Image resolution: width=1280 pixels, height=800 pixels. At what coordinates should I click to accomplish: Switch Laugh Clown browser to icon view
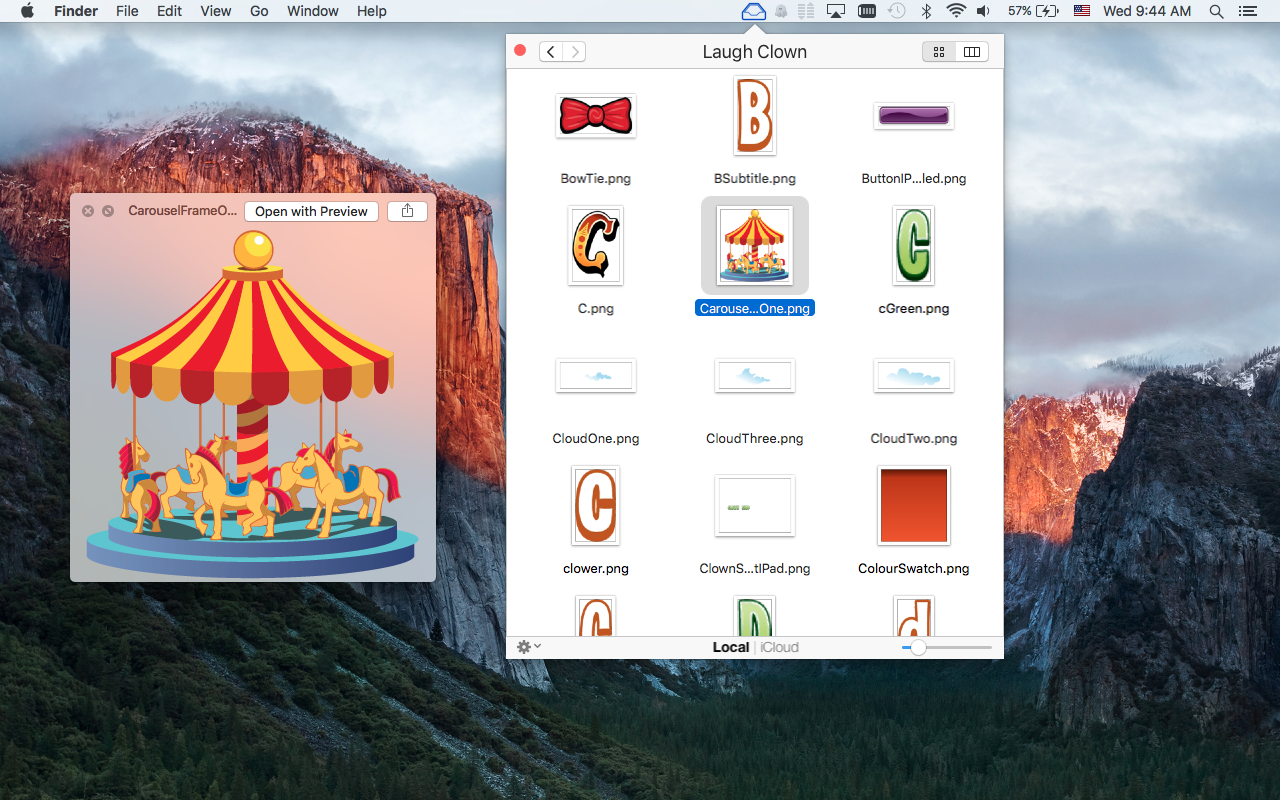coord(938,52)
